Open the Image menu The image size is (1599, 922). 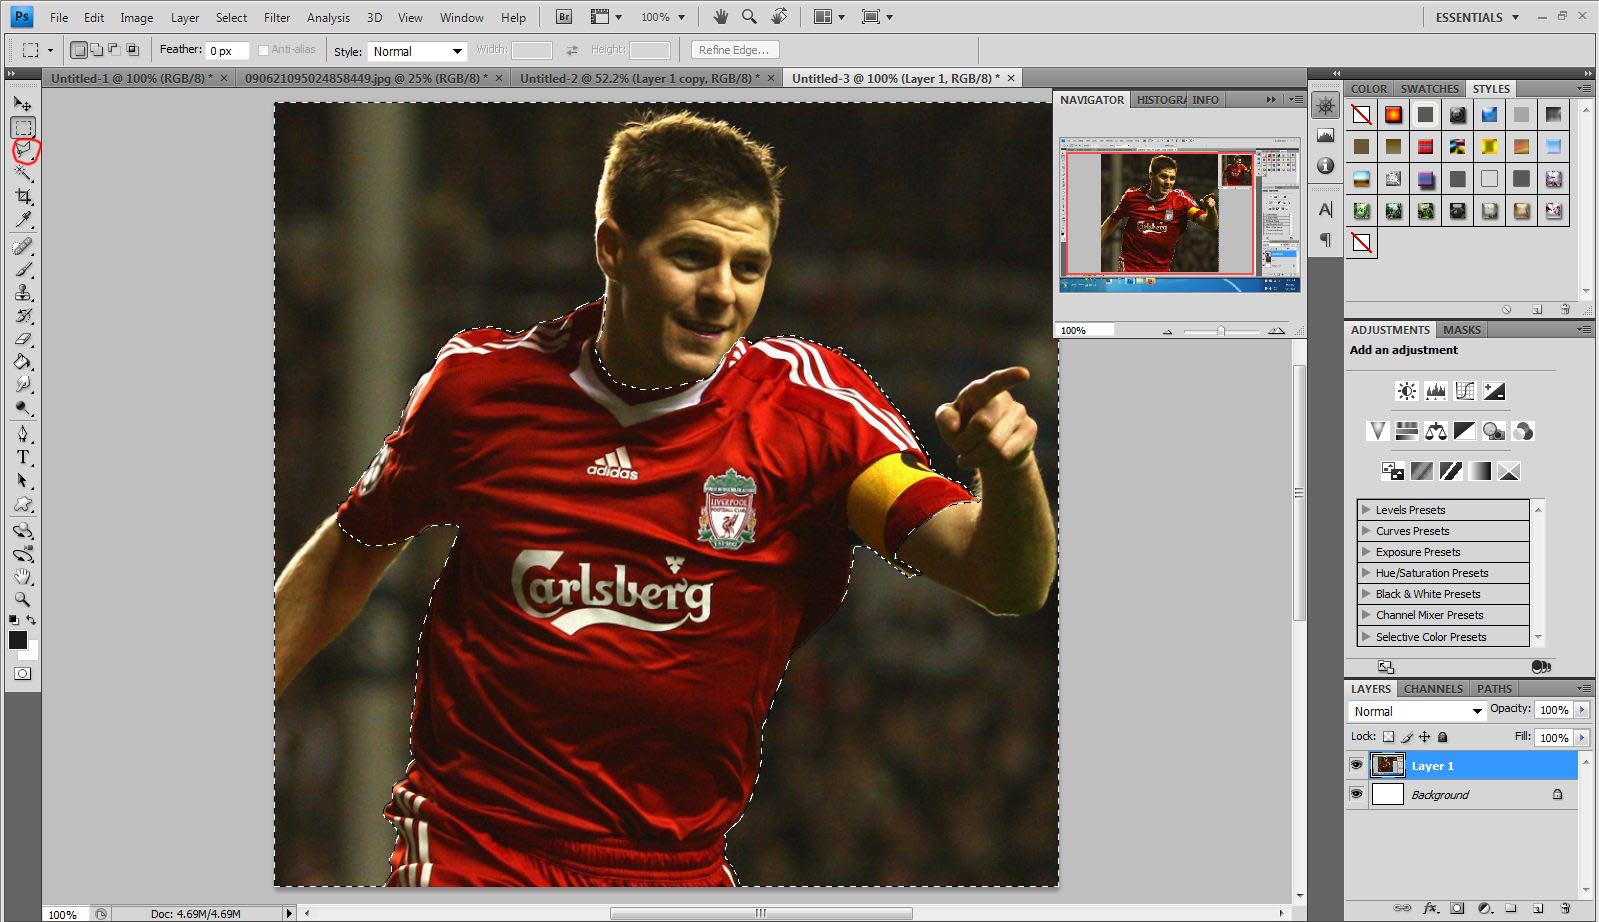pyautogui.click(x=136, y=17)
